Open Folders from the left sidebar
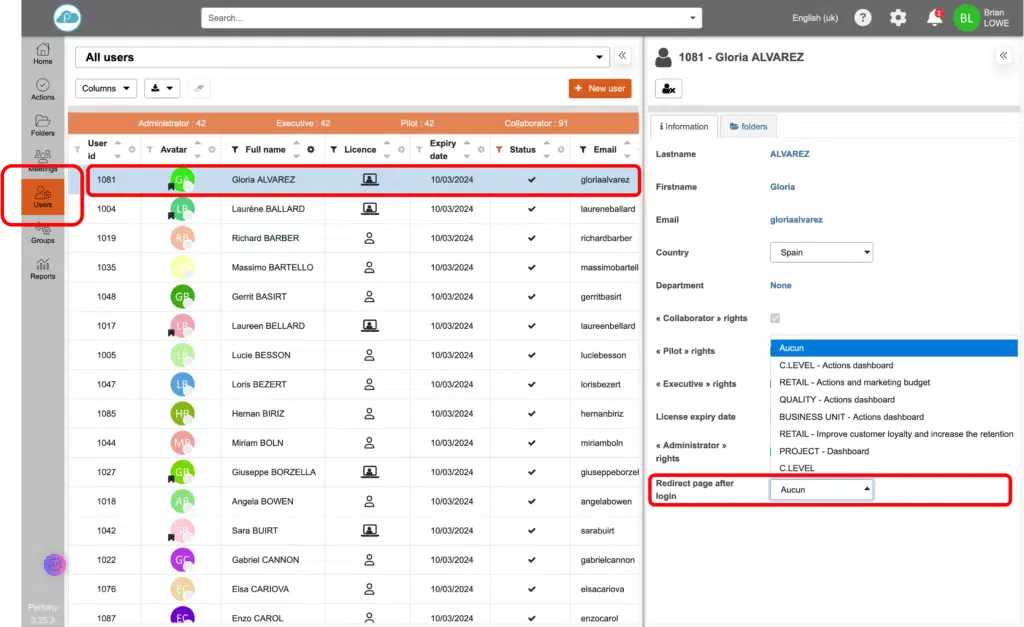1024x627 pixels. tap(42, 125)
